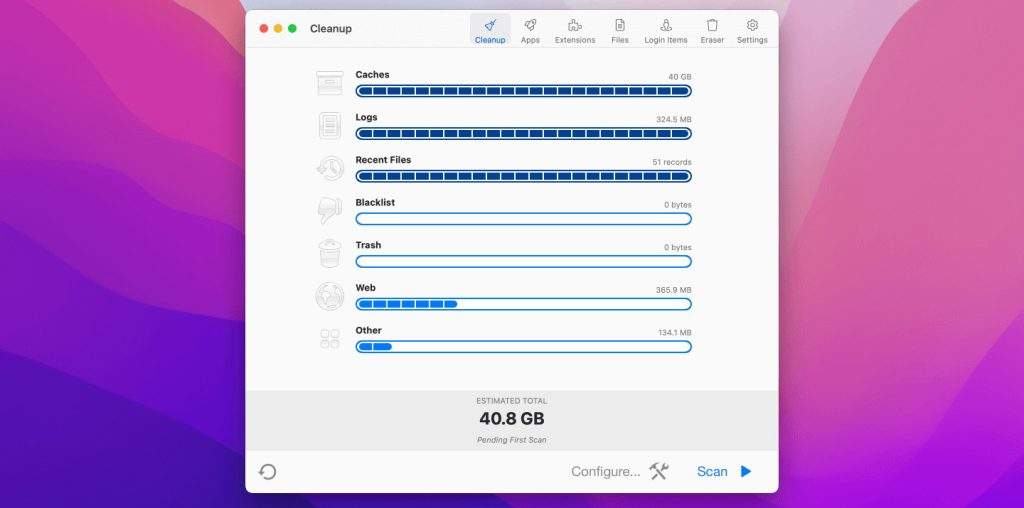Select the Logs document icon
The width and height of the screenshot is (1024, 508).
[x=330, y=125]
